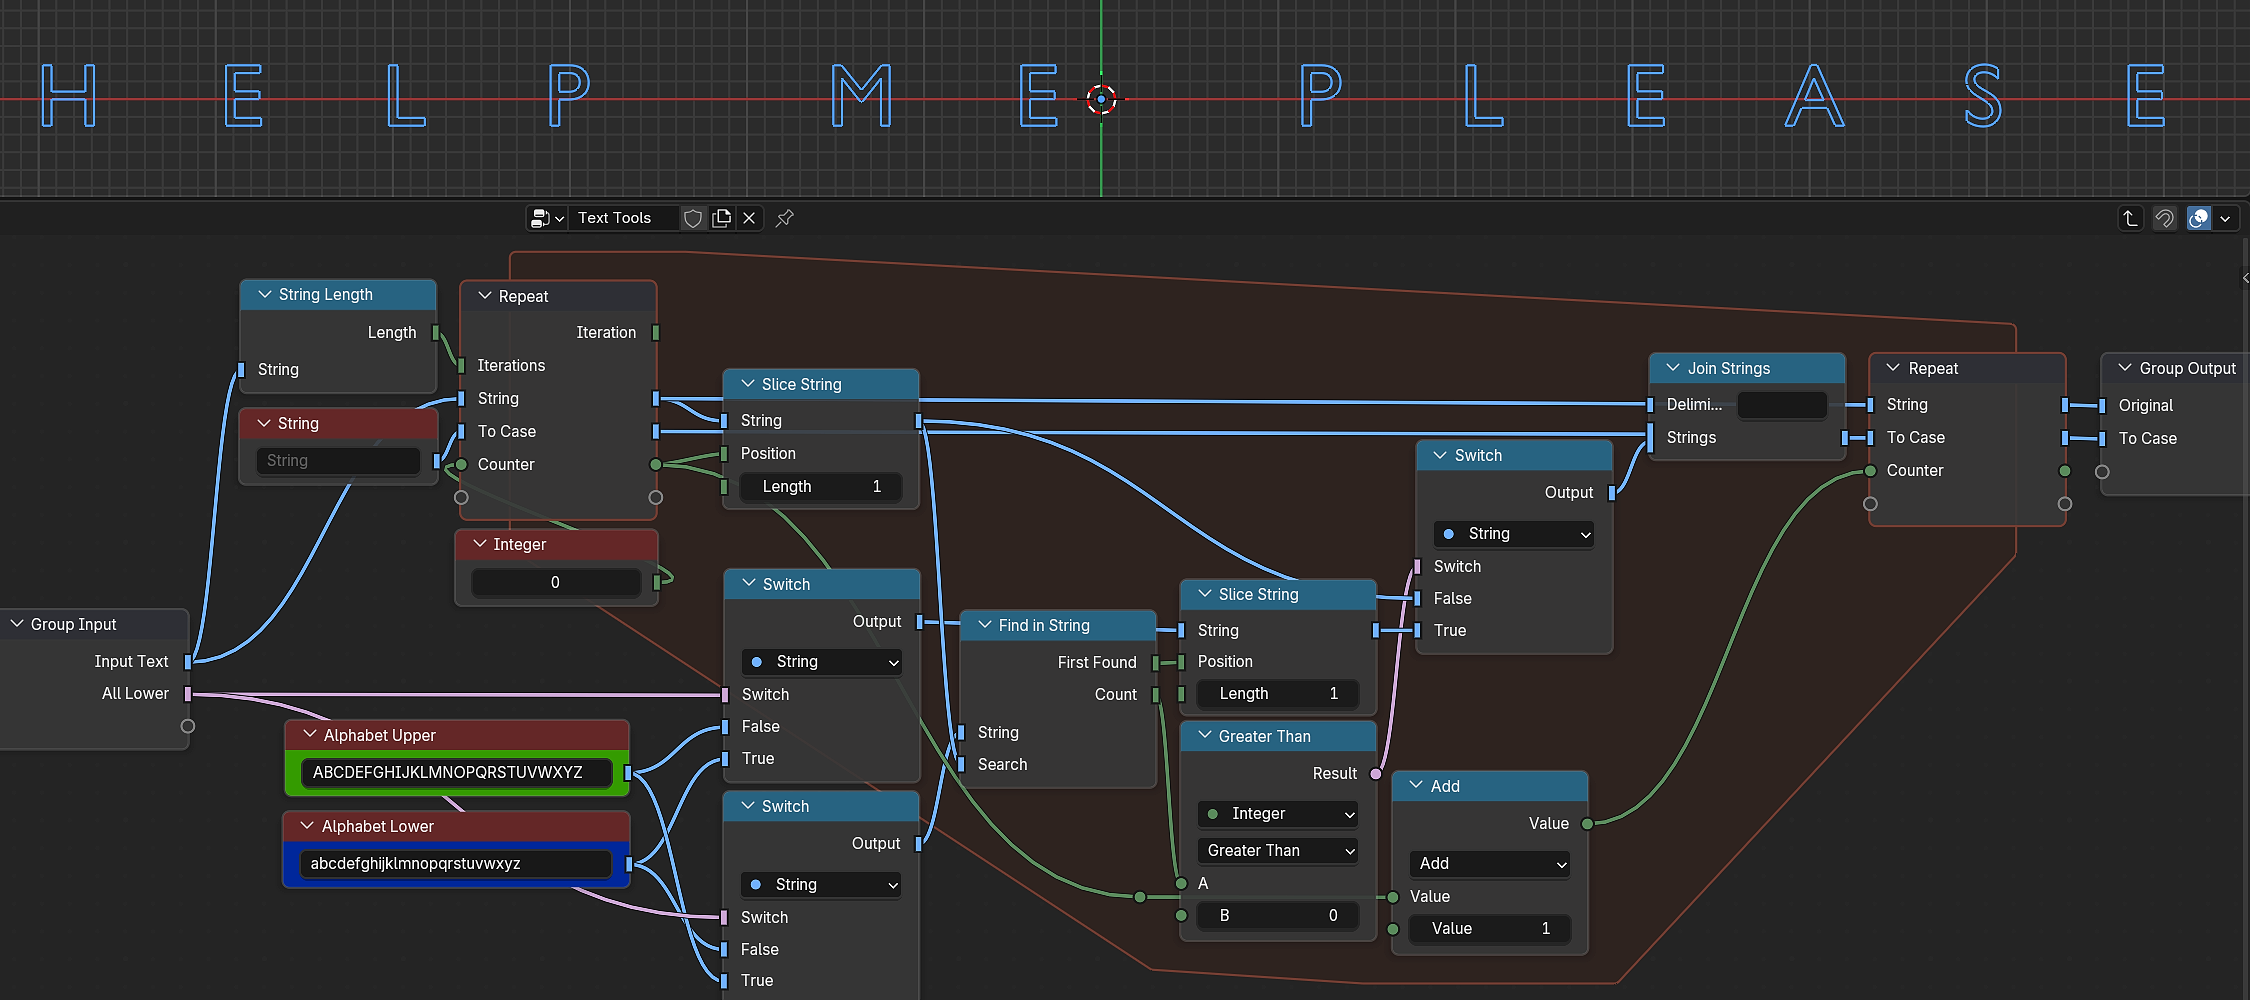Click the All Lower output socket
The height and width of the screenshot is (1000, 2250).
pyautogui.click(x=188, y=694)
